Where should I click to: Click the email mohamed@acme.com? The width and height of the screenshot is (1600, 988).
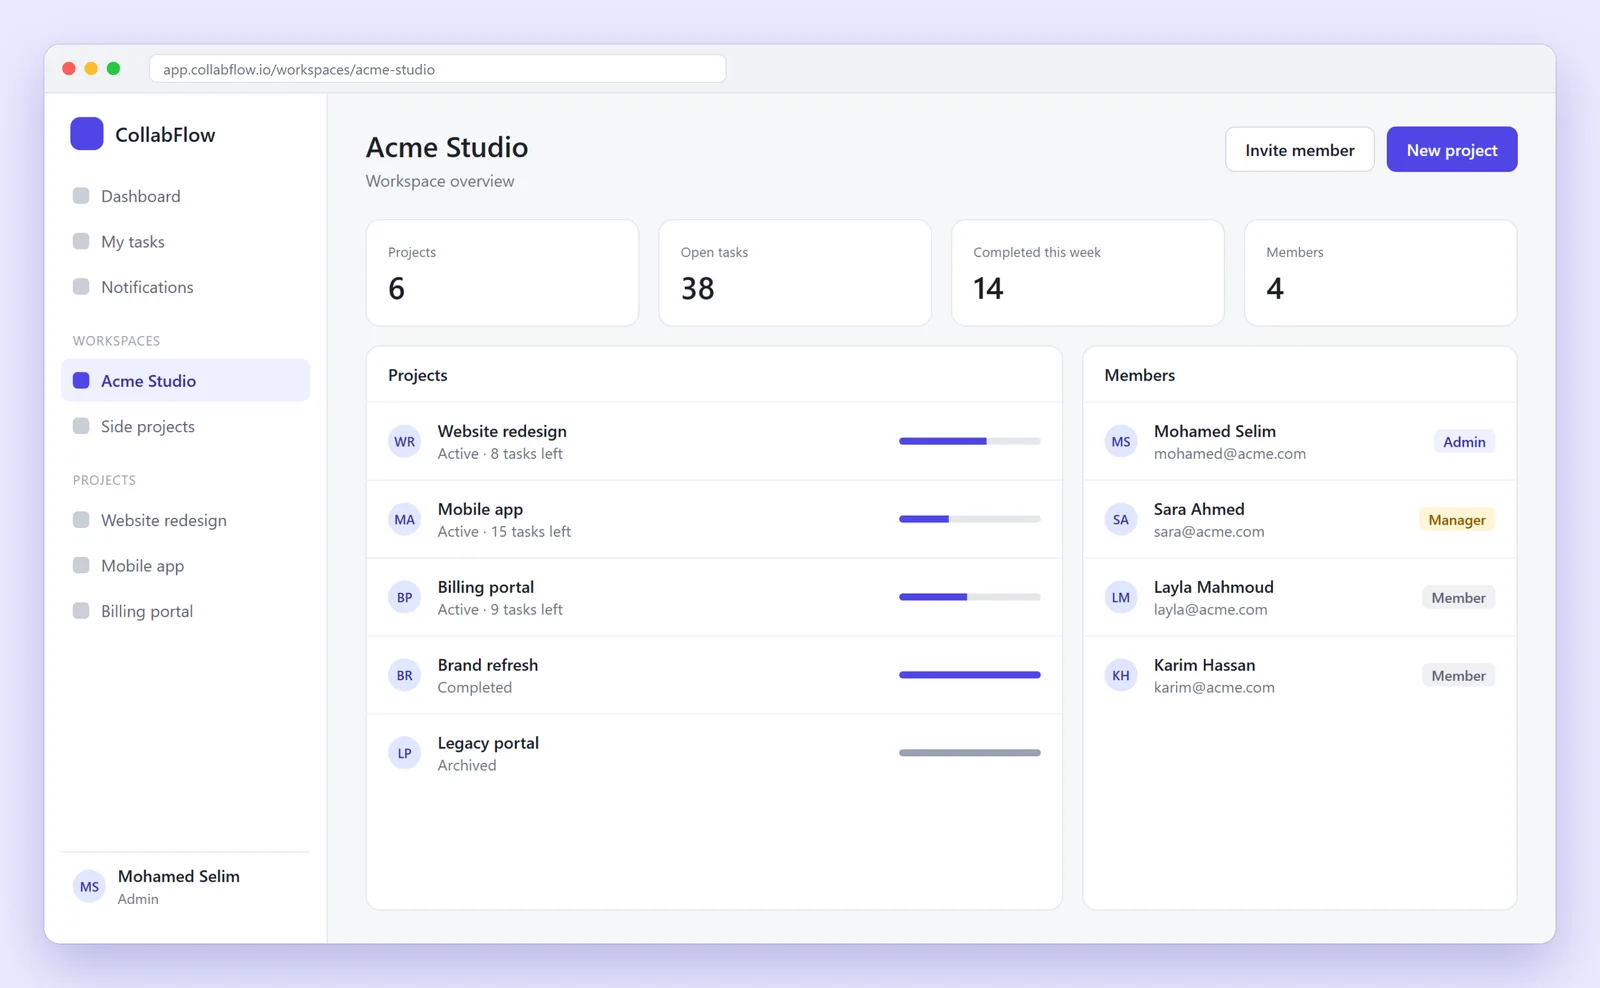point(1230,454)
